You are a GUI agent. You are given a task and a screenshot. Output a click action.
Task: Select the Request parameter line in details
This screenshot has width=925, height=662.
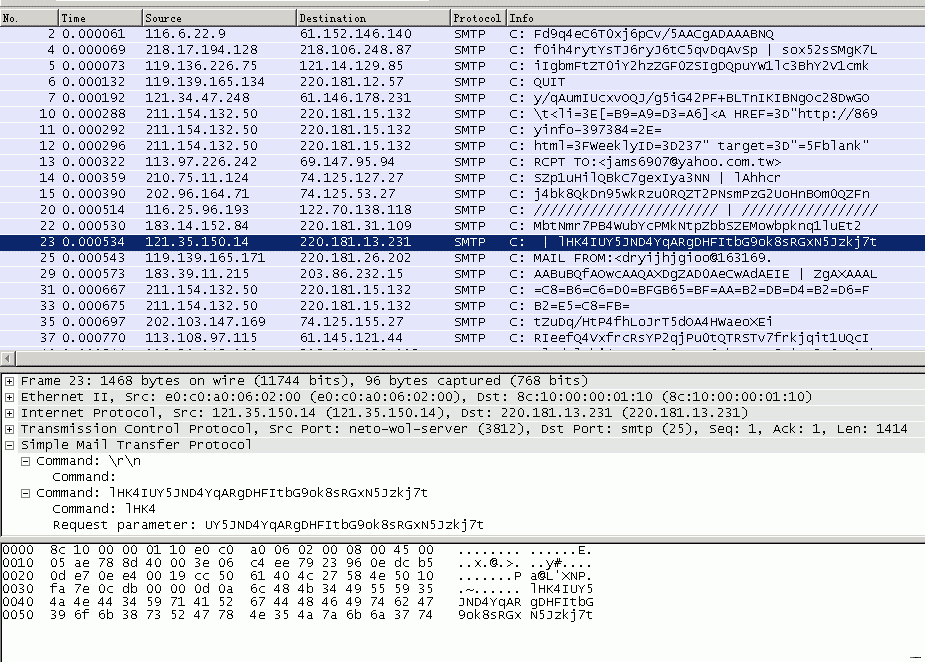268,524
